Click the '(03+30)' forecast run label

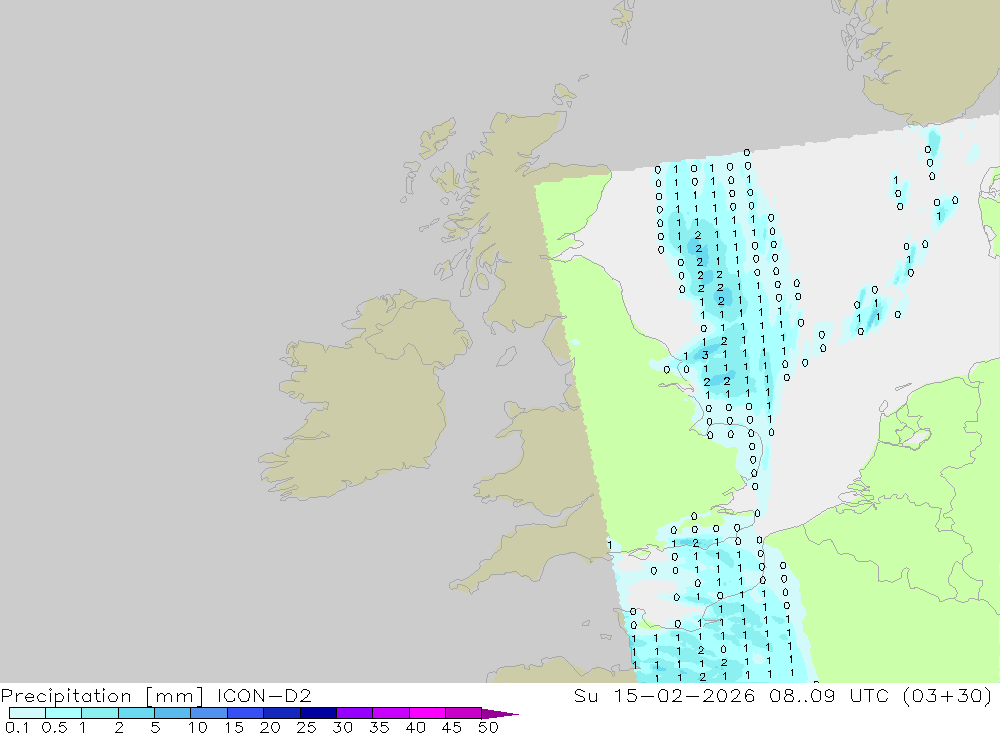tap(947, 695)
